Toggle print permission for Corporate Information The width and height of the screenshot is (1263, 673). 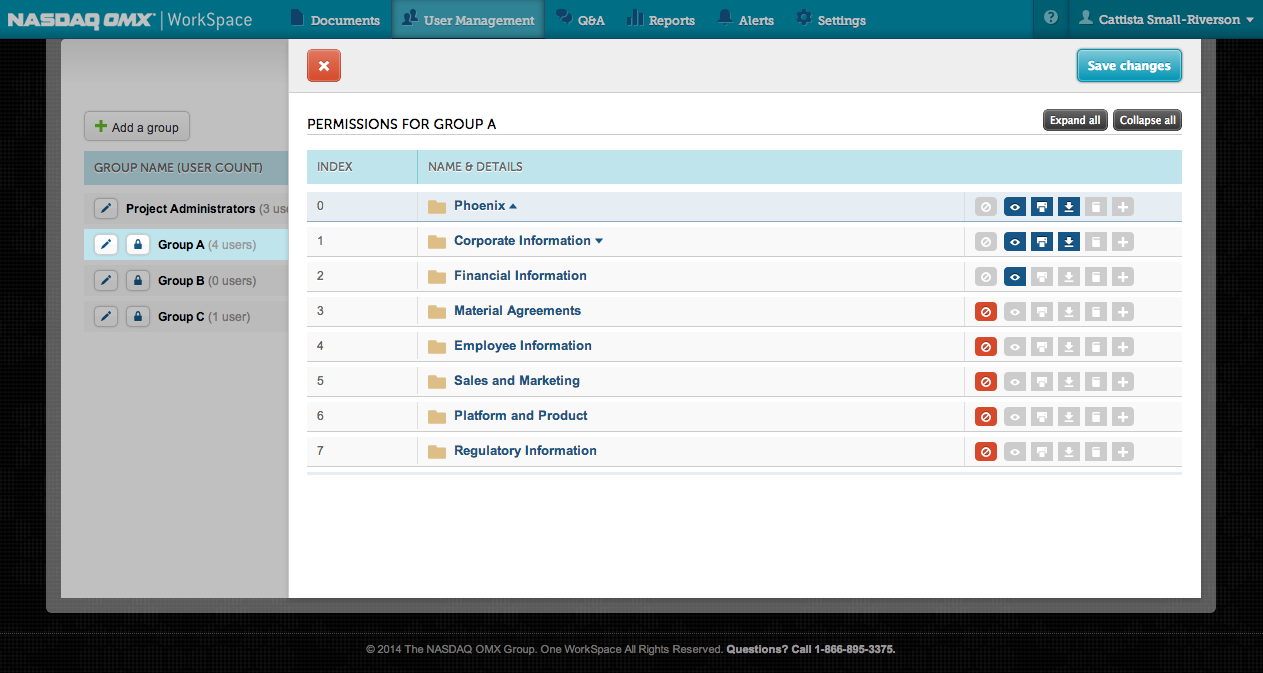coord(1042,242)
